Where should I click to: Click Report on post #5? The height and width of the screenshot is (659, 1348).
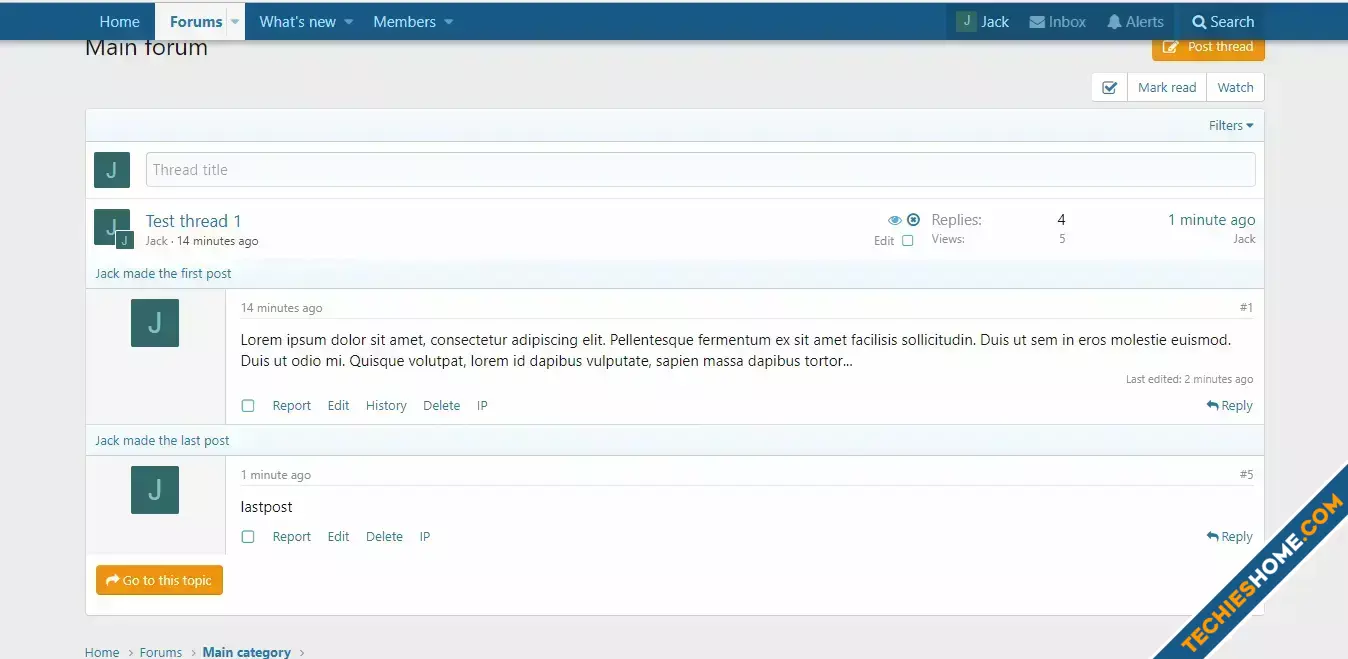pyautogui.click(x=292, y=537)
